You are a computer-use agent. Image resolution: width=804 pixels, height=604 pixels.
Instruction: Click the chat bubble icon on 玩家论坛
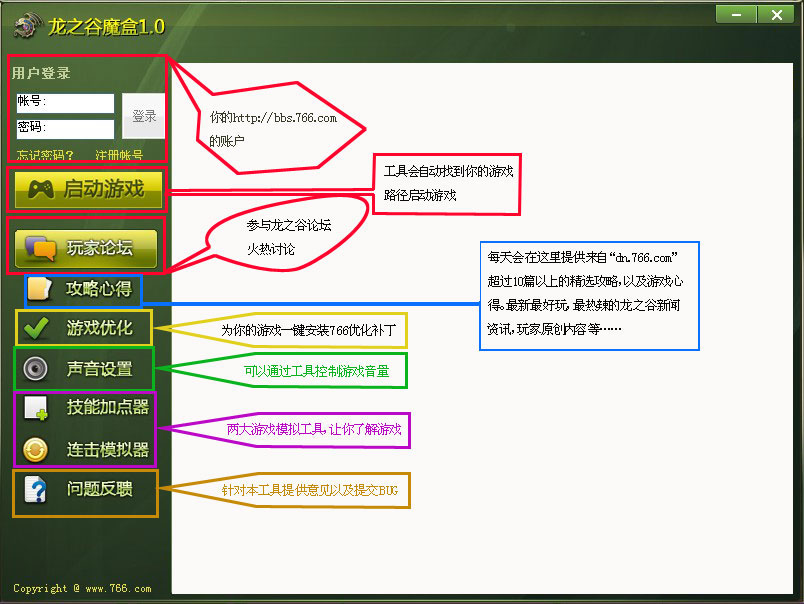(x=40, y=247)
